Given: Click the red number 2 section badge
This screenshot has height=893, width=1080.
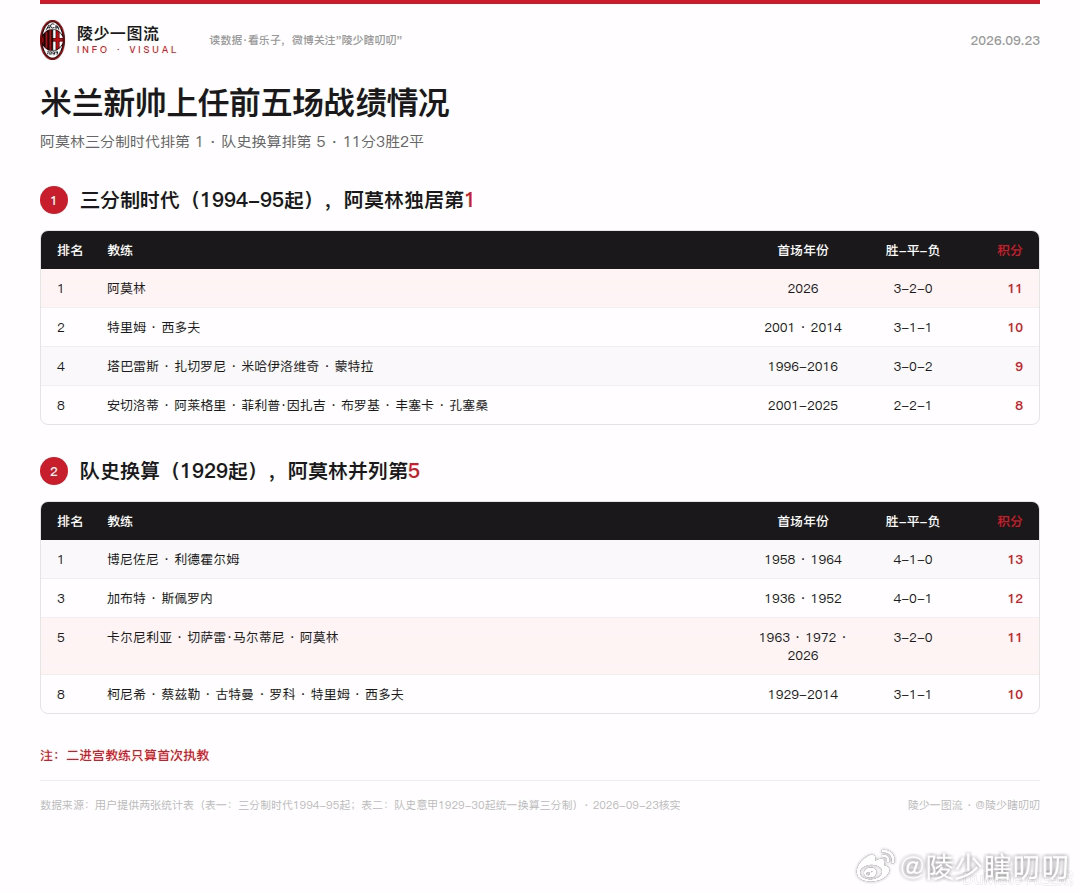Looking at the screenshot, I should (54, 472).
